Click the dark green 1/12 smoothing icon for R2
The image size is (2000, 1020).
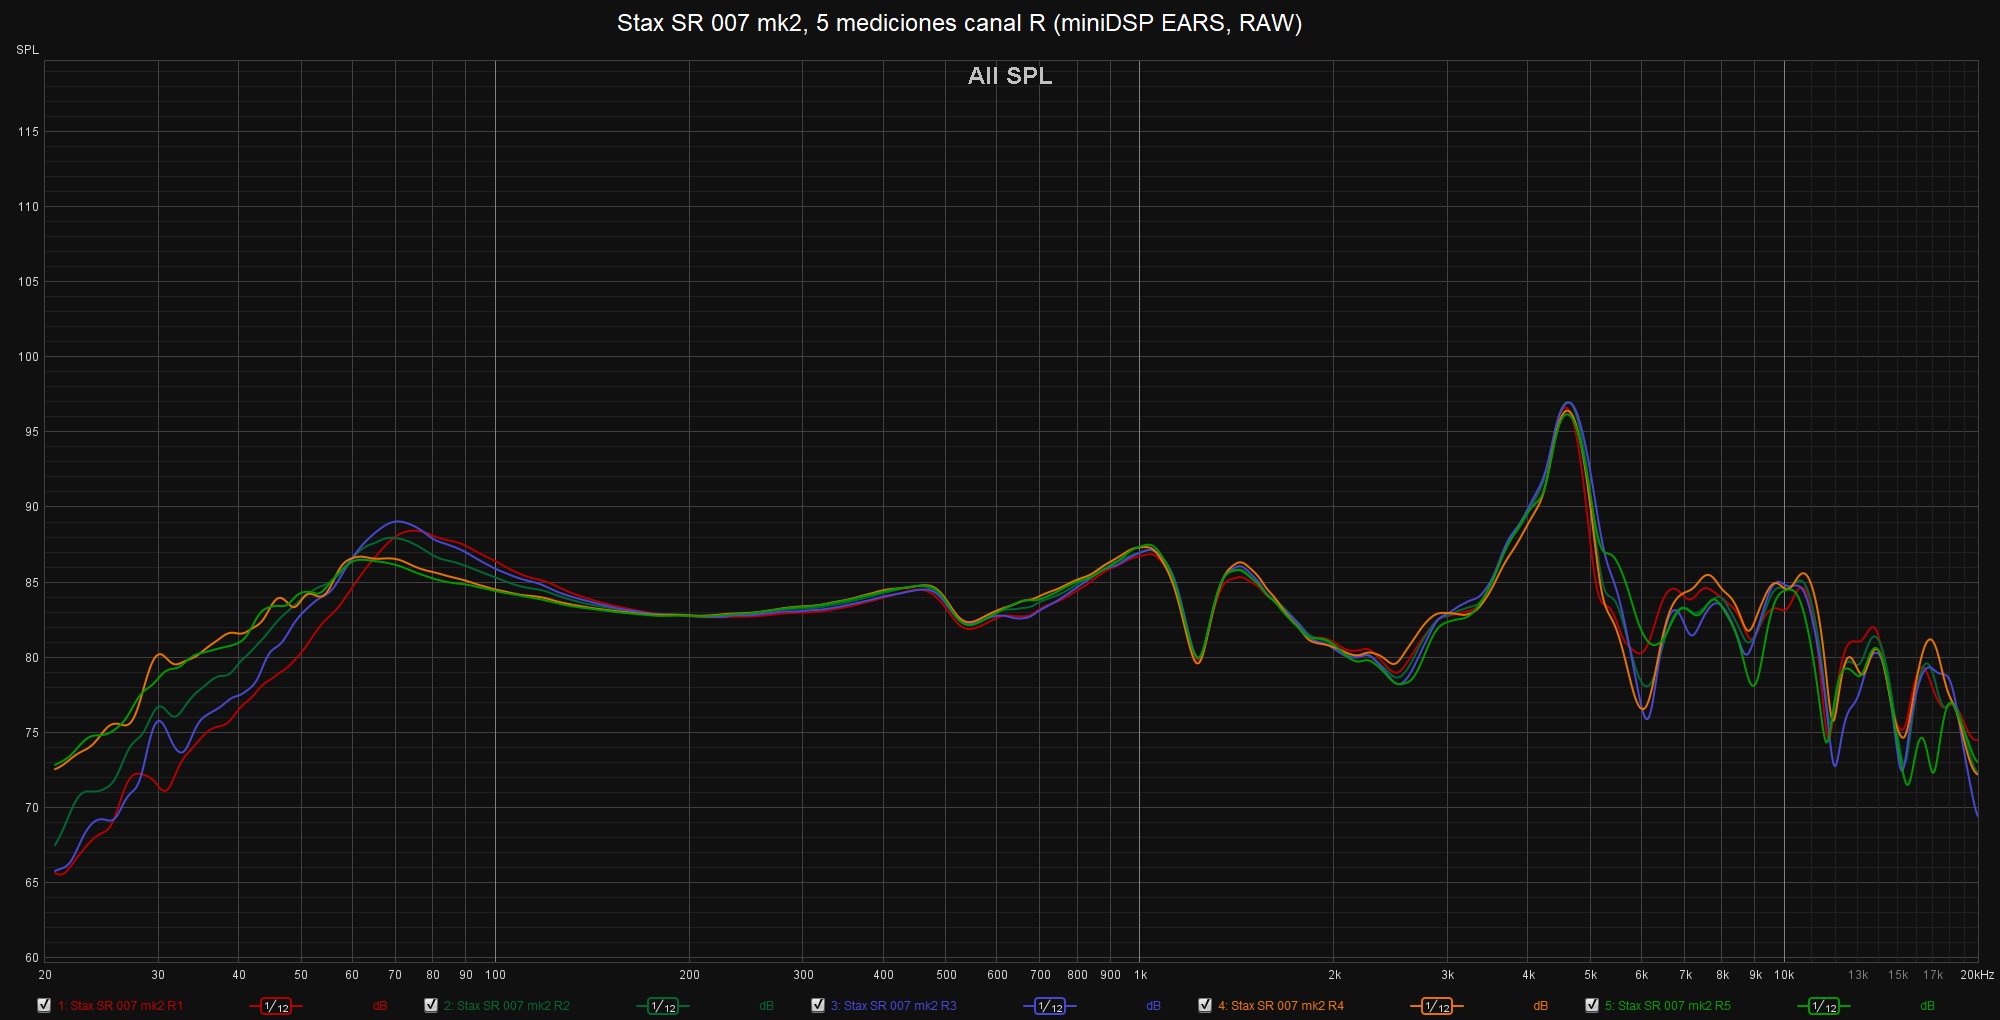(663, 1006)
